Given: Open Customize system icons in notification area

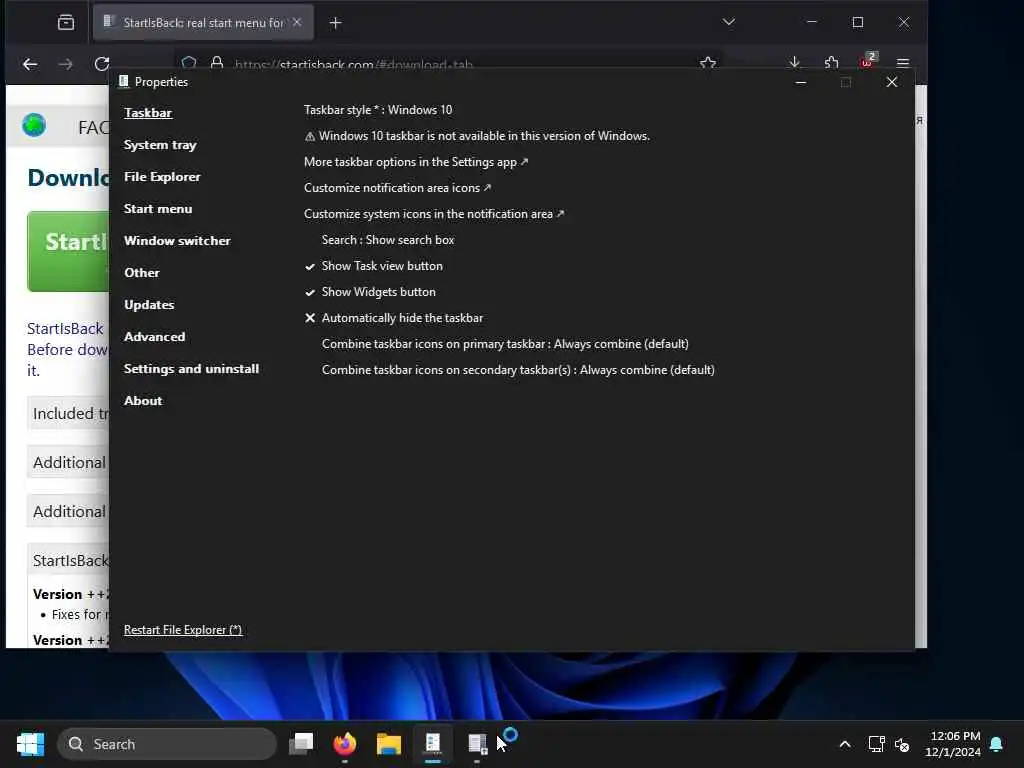Looking at the screenshot, I should coord(434,214).
